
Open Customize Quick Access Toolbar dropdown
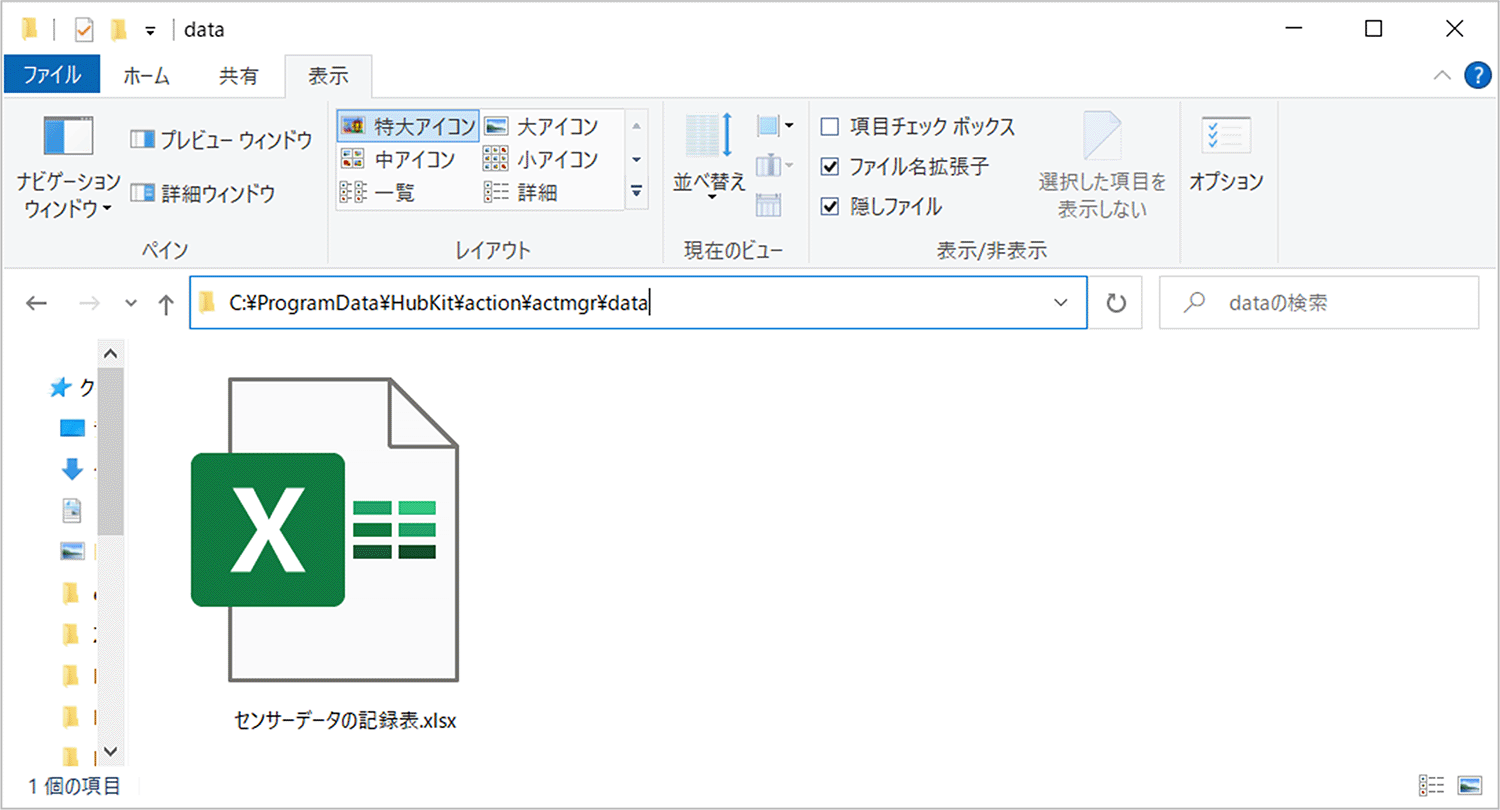click(150, 31)
